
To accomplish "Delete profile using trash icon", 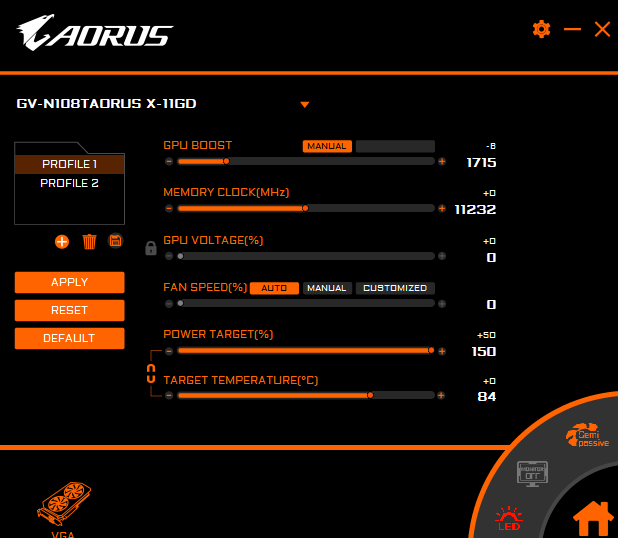I will (x=89, y=242).
